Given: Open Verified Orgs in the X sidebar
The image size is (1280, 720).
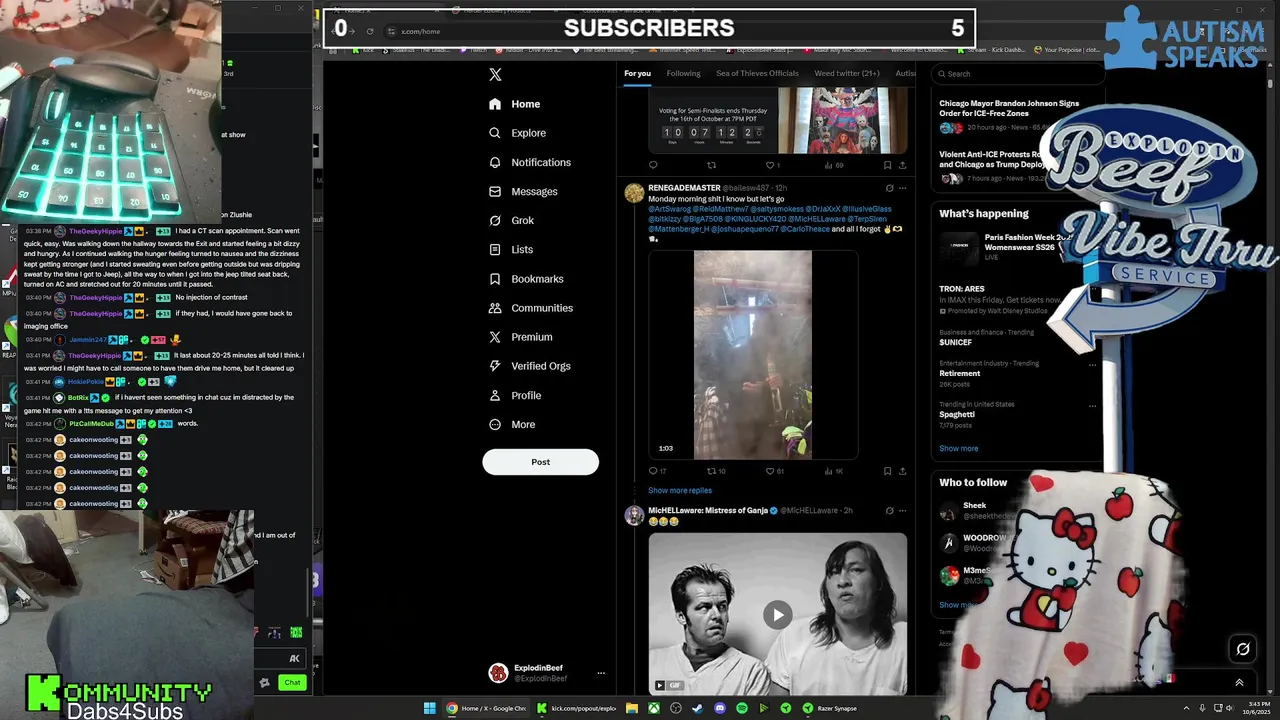Looking at the screenshot, I should [529, 366].
